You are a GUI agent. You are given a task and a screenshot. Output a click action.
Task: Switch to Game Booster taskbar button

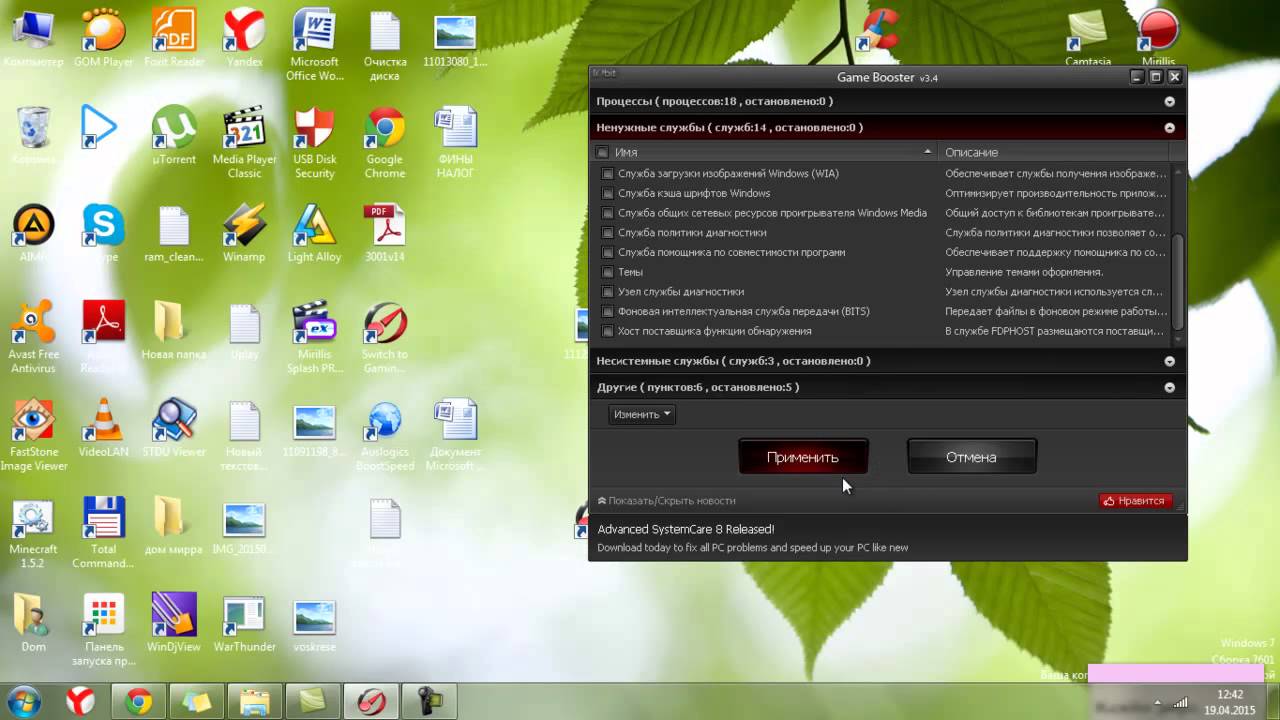tap(371, 701)
